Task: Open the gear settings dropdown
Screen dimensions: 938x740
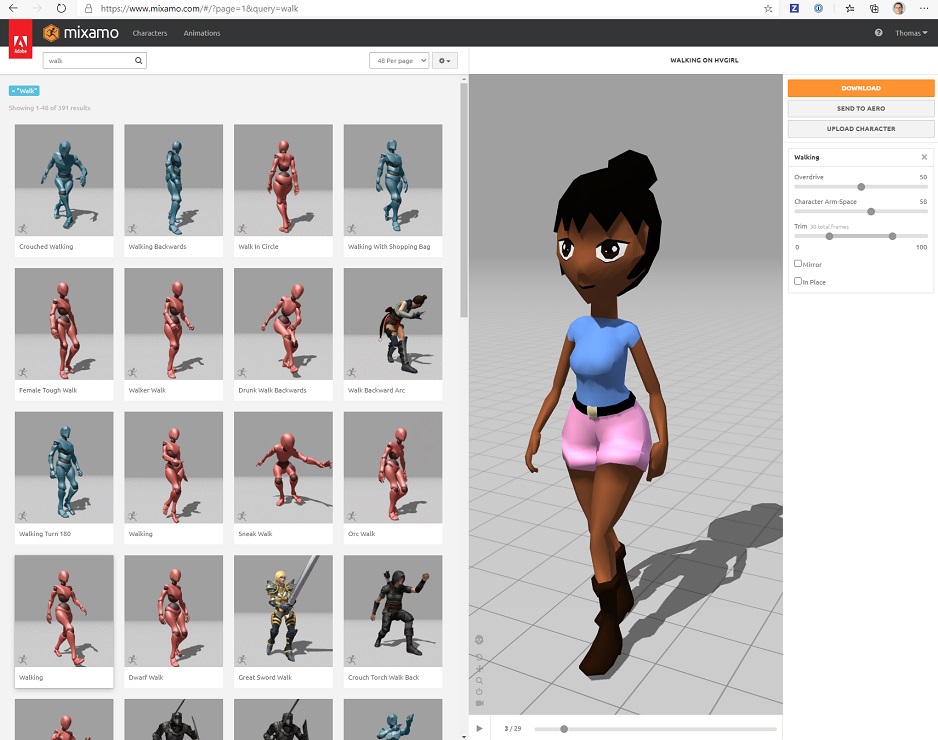Action: (x=445, y=61)
